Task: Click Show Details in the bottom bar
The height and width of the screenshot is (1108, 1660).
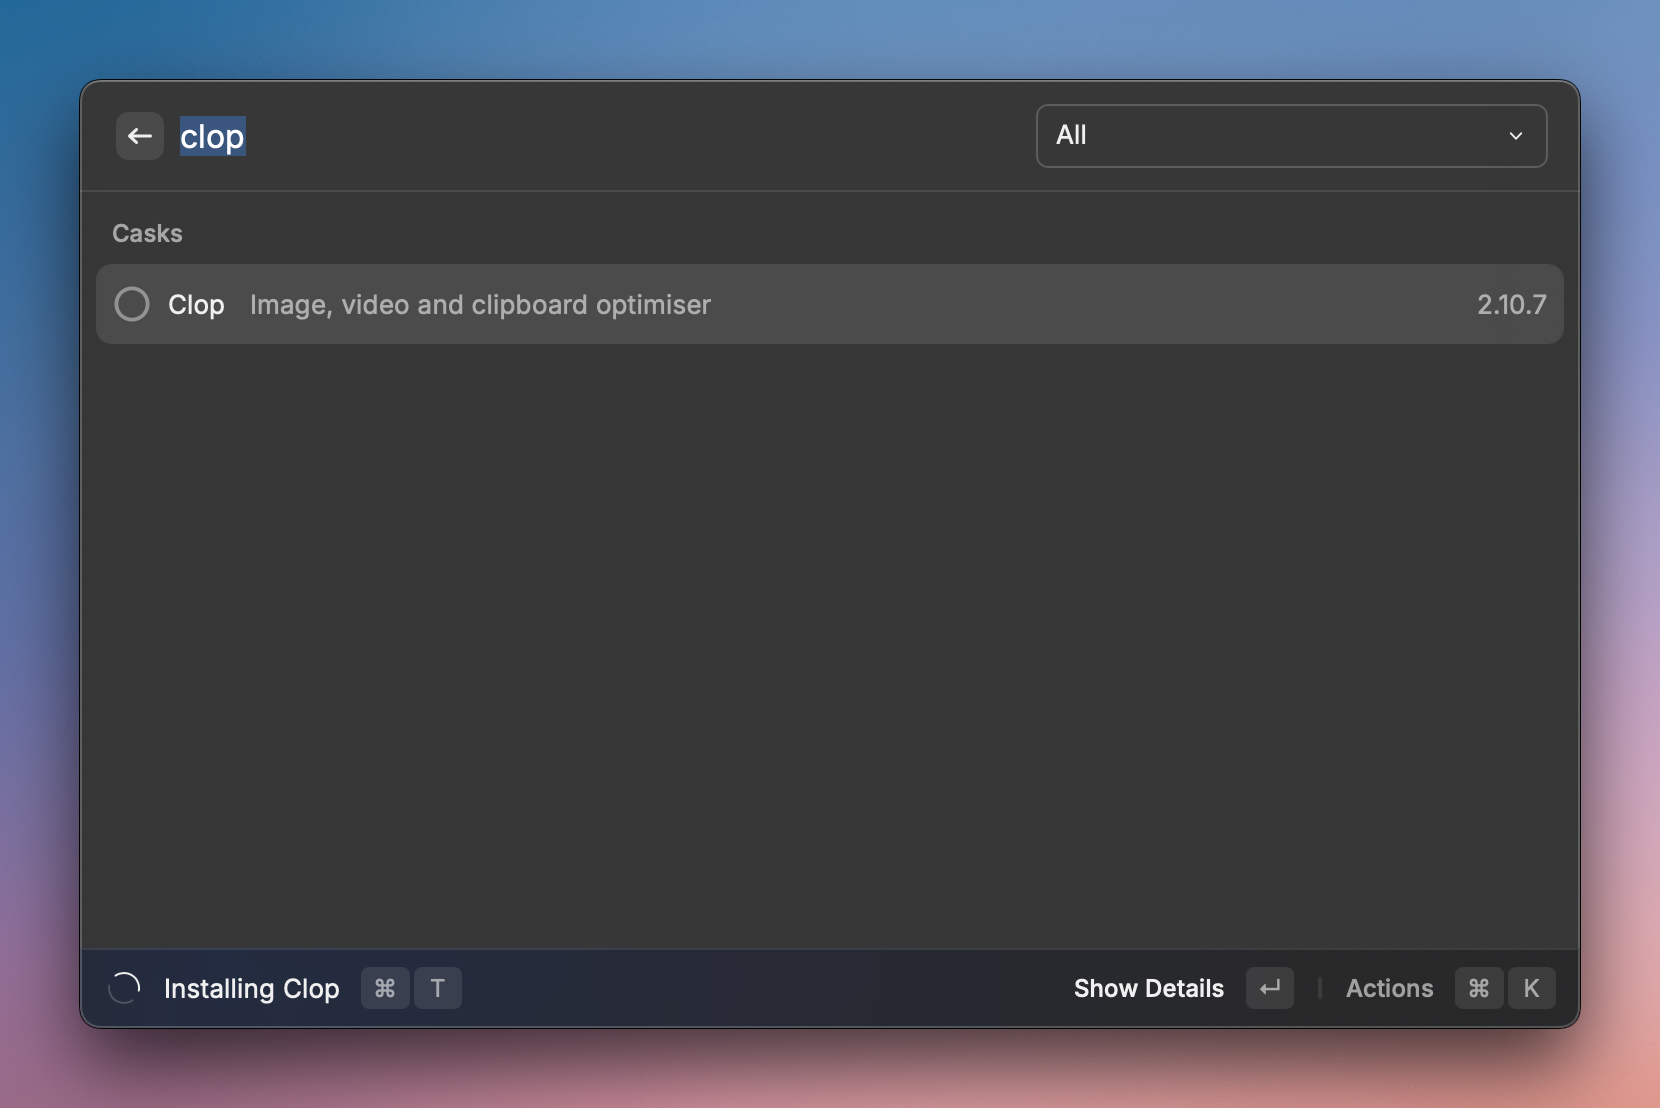Action: coord(1148,988)
